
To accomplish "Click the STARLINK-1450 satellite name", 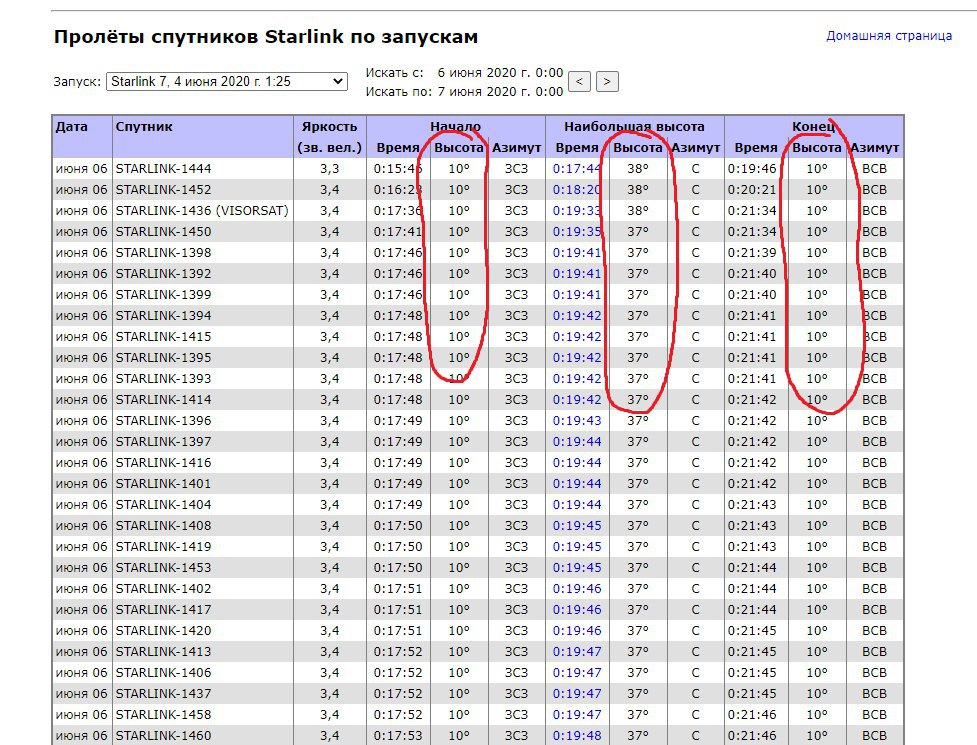I will tap(163, 232).
